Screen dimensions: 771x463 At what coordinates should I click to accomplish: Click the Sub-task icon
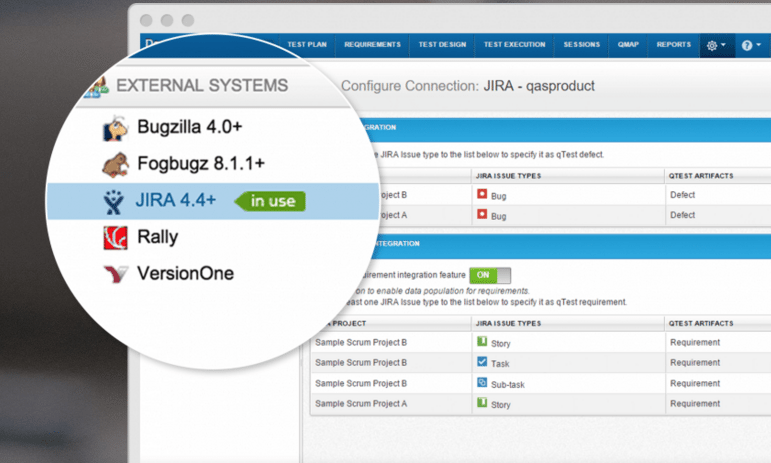click(482, 382)
